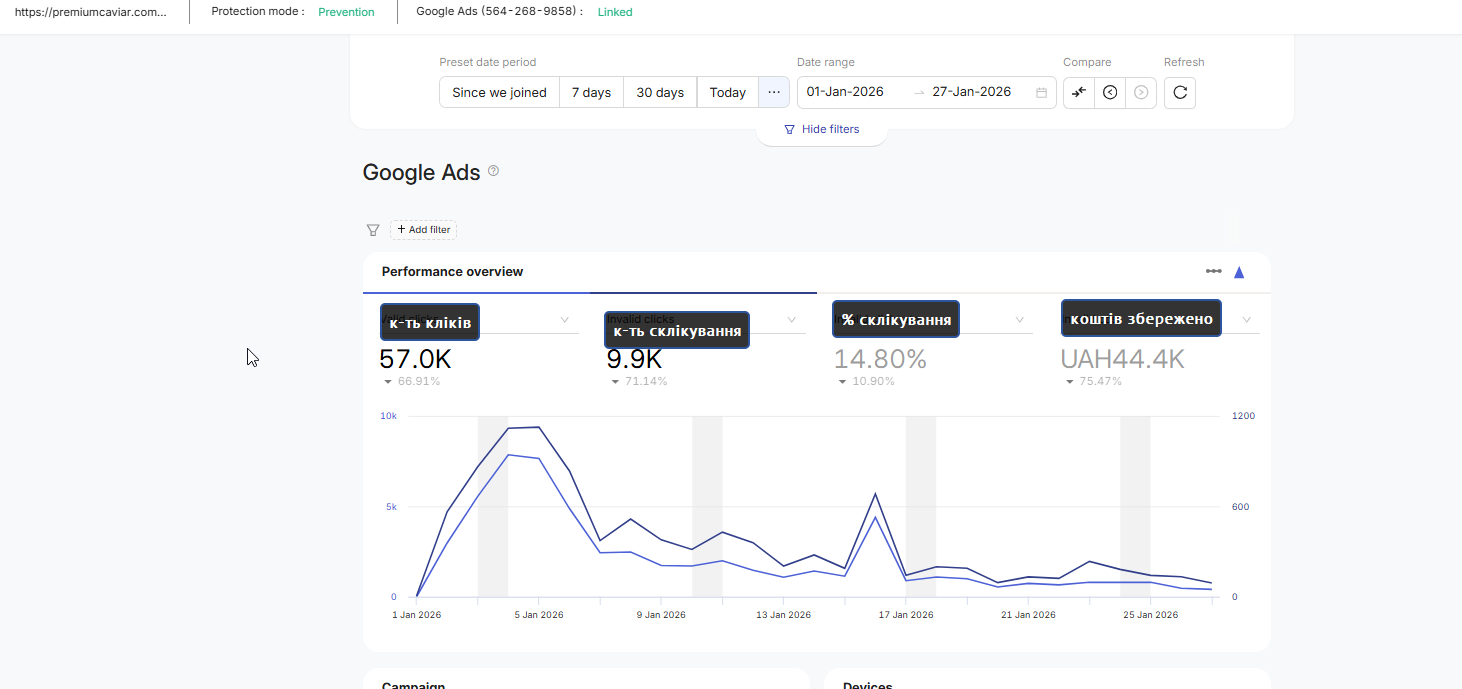Click the help icon beside Google Ads
1462x689 pixels.
(493, 171)
